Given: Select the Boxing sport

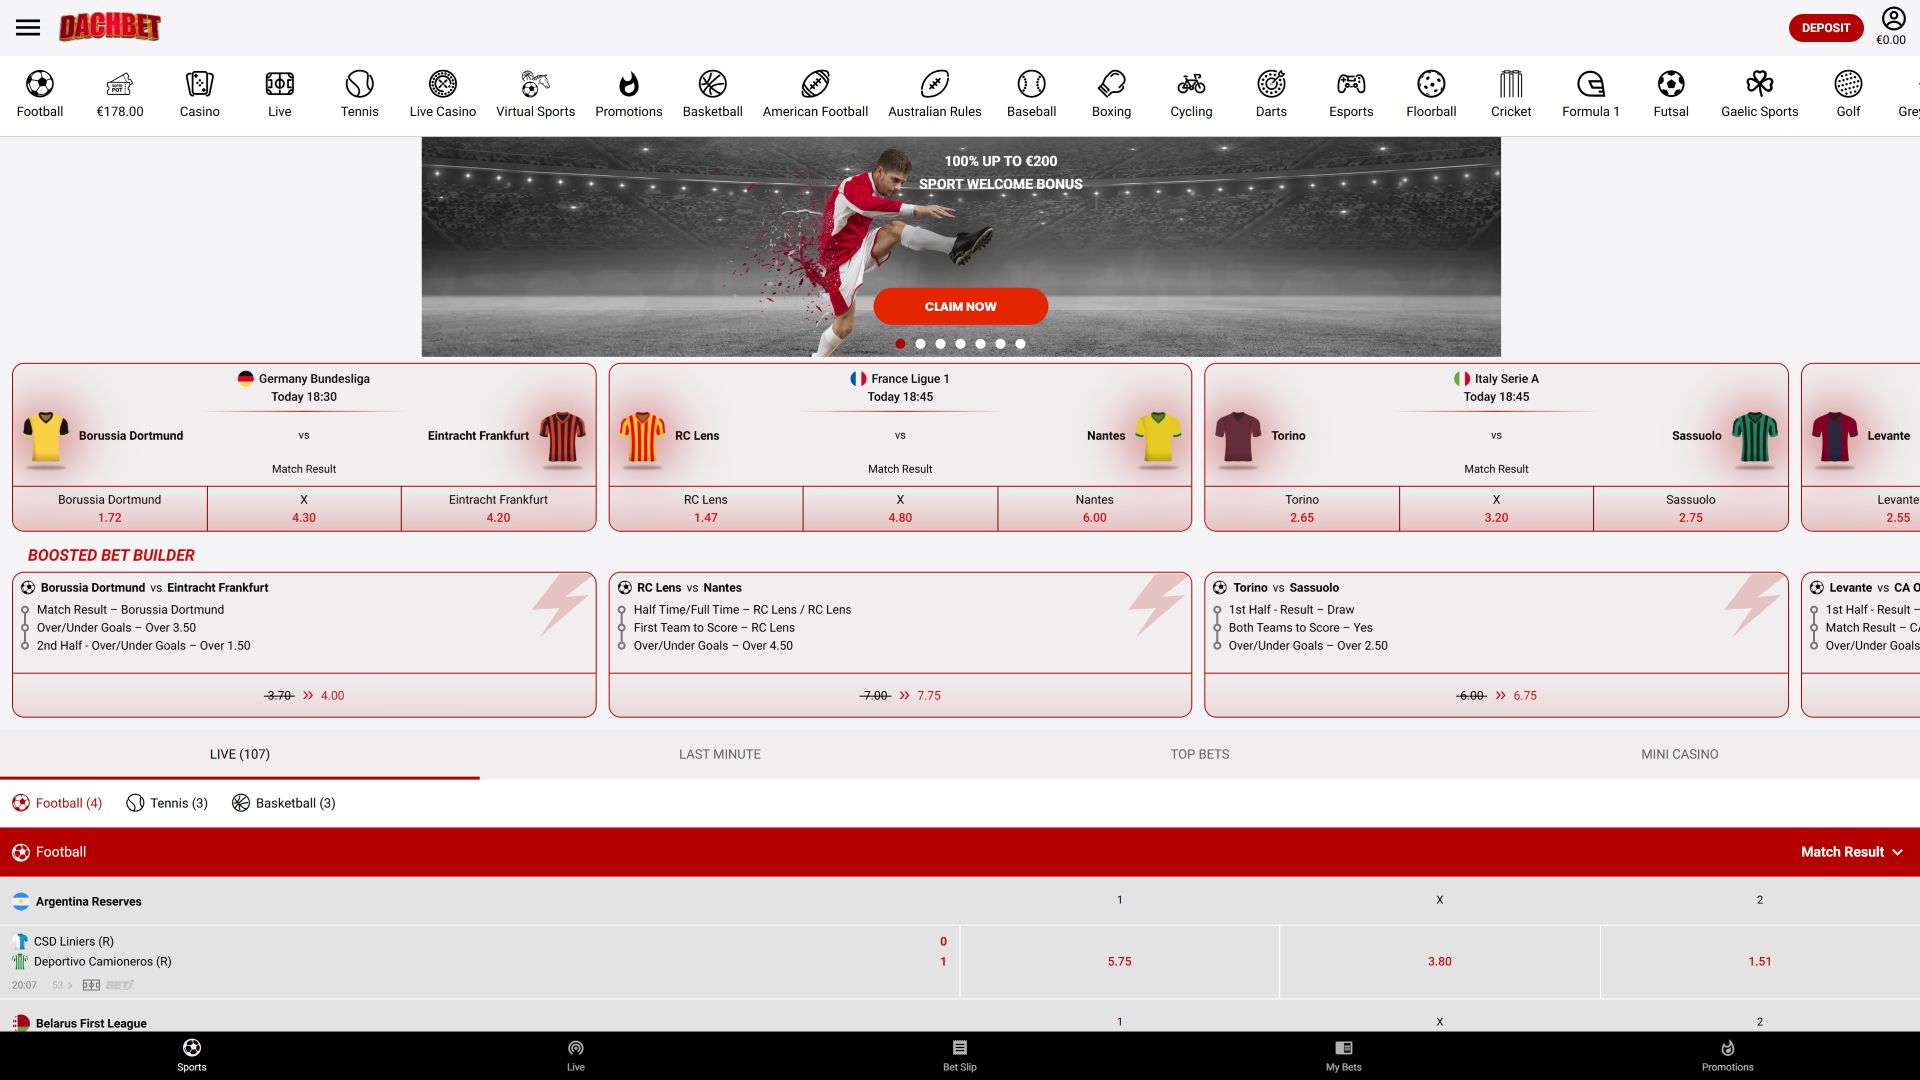Looking at the screenshot, I should tap(1112, 94).
